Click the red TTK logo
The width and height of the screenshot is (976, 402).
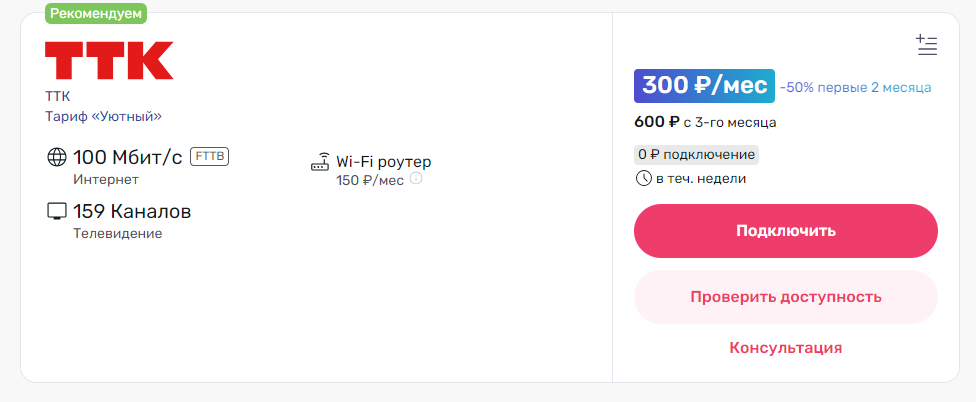coord(109,60)
